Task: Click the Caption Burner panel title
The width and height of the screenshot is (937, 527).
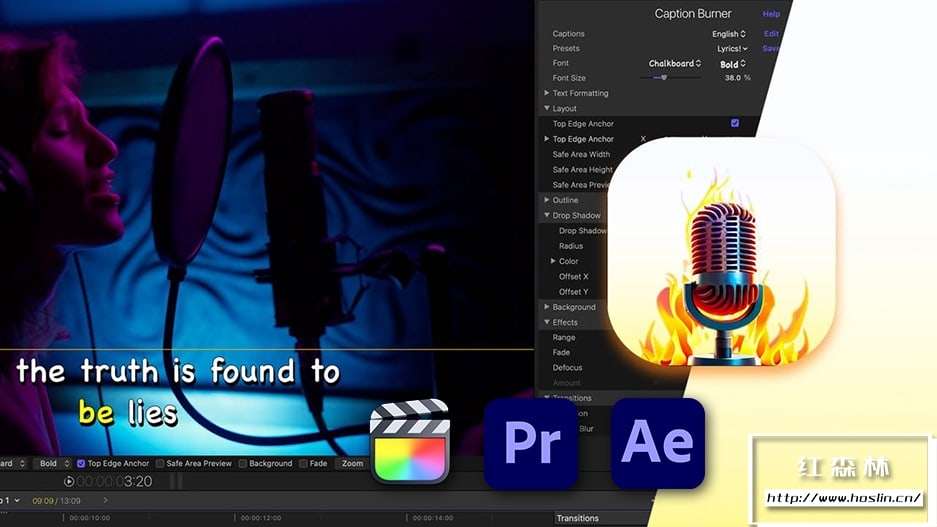Action: (x=693, y=14)
